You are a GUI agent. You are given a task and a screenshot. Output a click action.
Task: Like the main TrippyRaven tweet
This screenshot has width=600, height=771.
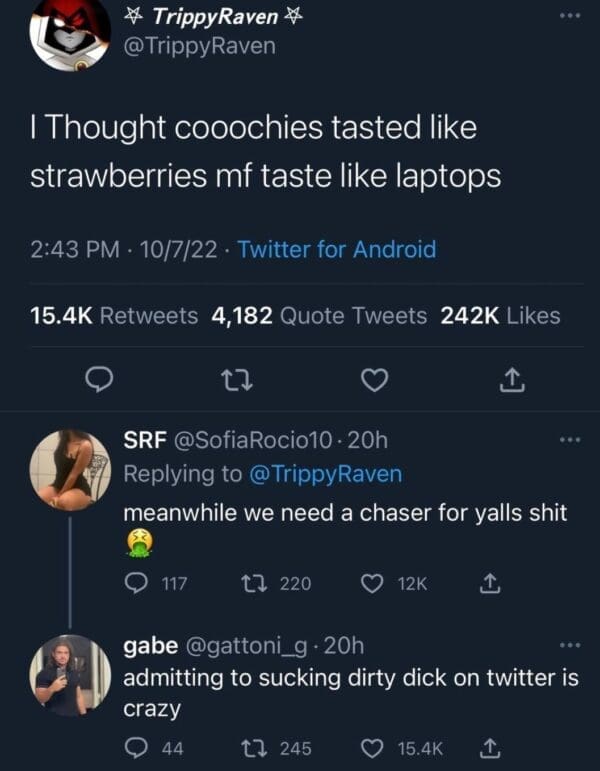(x=373, y=380)
